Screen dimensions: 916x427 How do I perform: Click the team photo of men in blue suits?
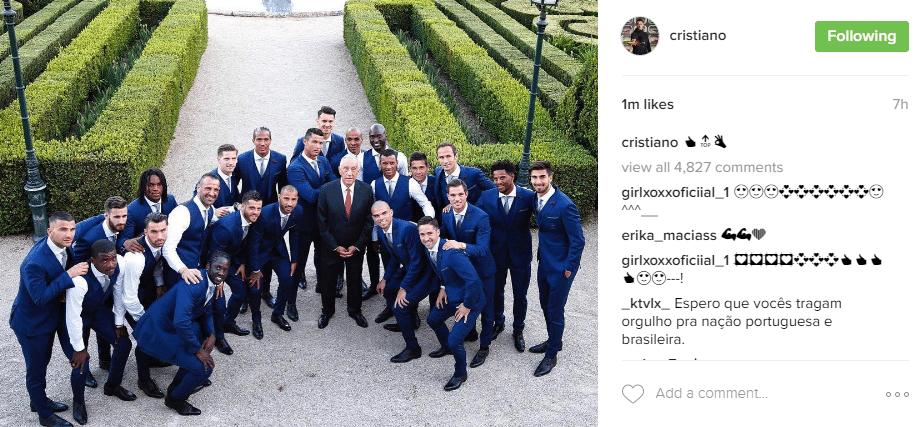click(299, 213)
